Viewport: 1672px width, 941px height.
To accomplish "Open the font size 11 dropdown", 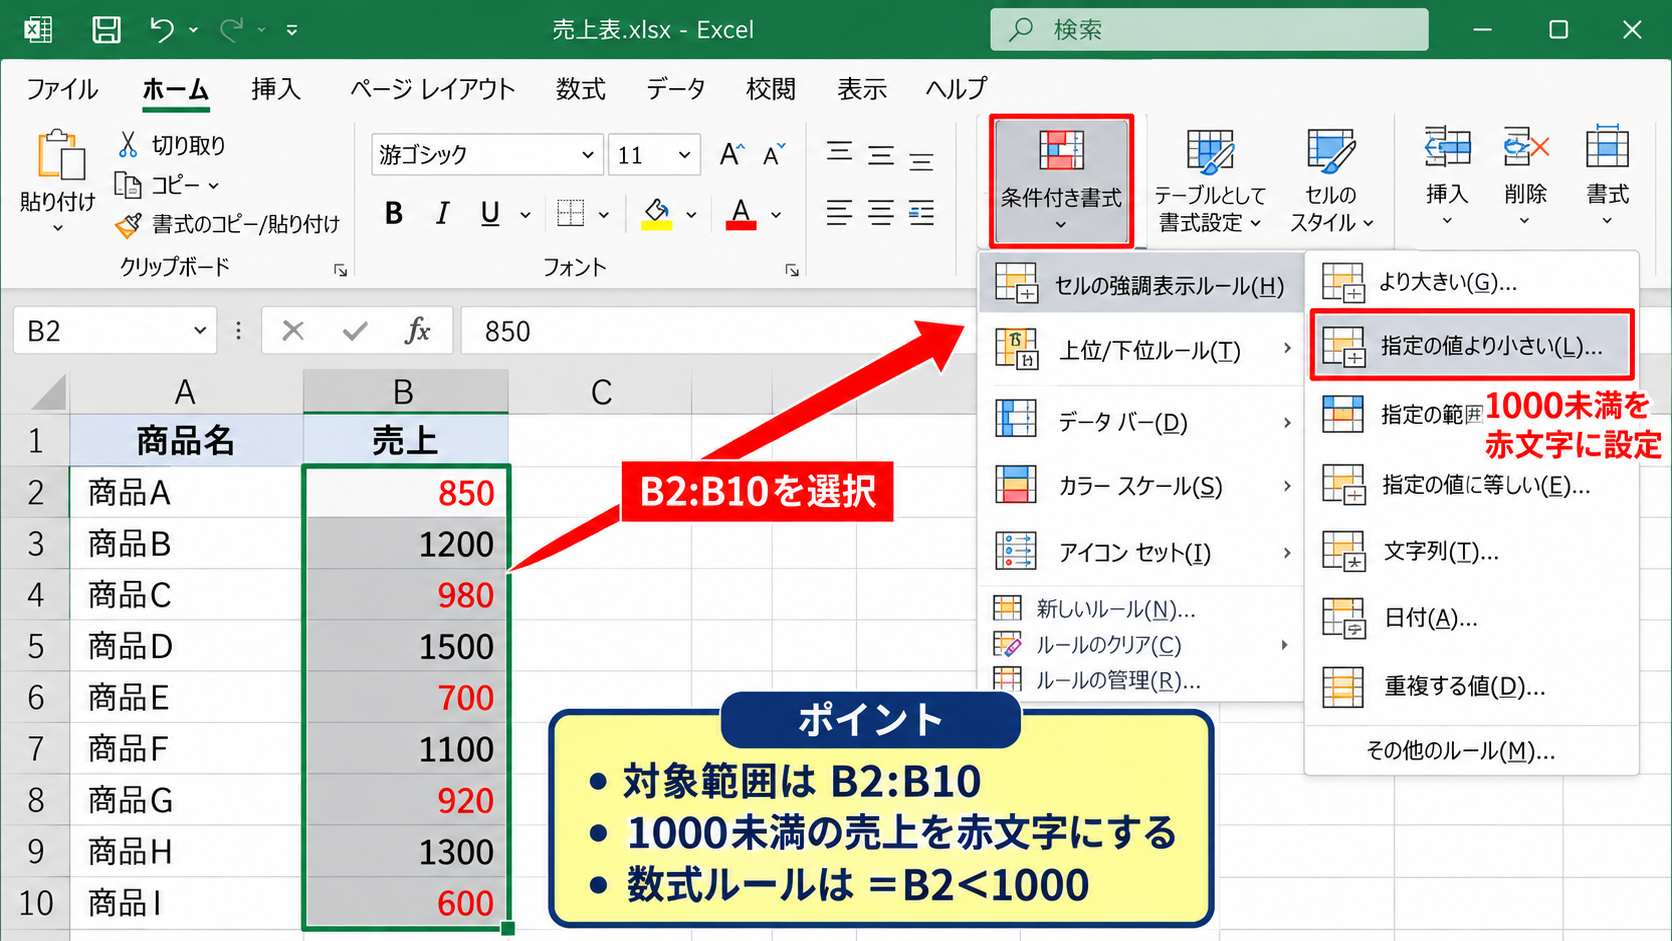I will coord(684,155).
